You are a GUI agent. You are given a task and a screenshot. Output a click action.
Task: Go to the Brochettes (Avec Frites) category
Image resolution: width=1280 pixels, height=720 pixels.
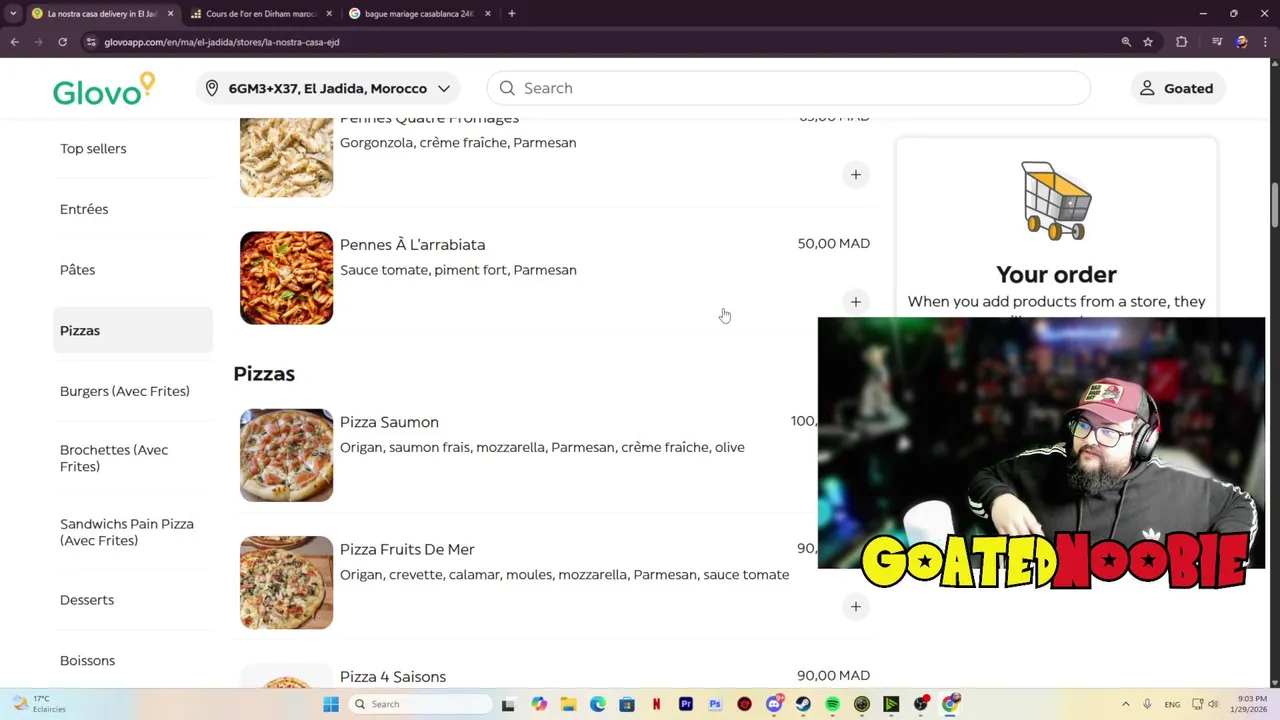point(114,458)
